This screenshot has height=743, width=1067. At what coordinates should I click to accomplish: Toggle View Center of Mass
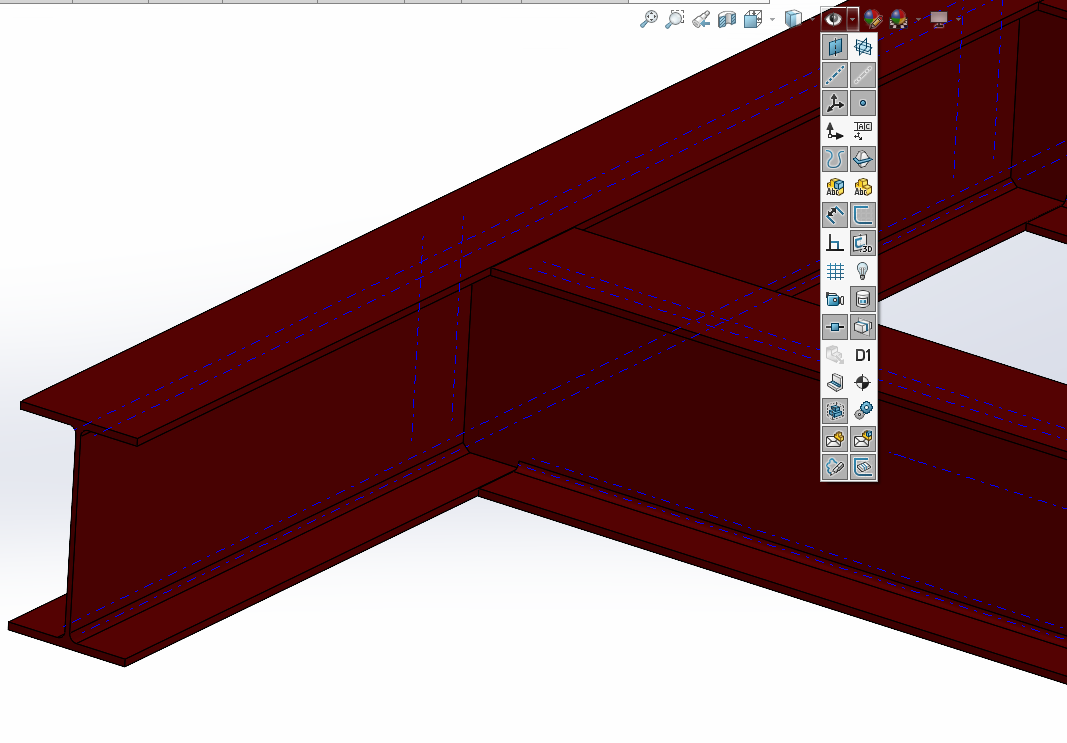click(x=863, y=383)
